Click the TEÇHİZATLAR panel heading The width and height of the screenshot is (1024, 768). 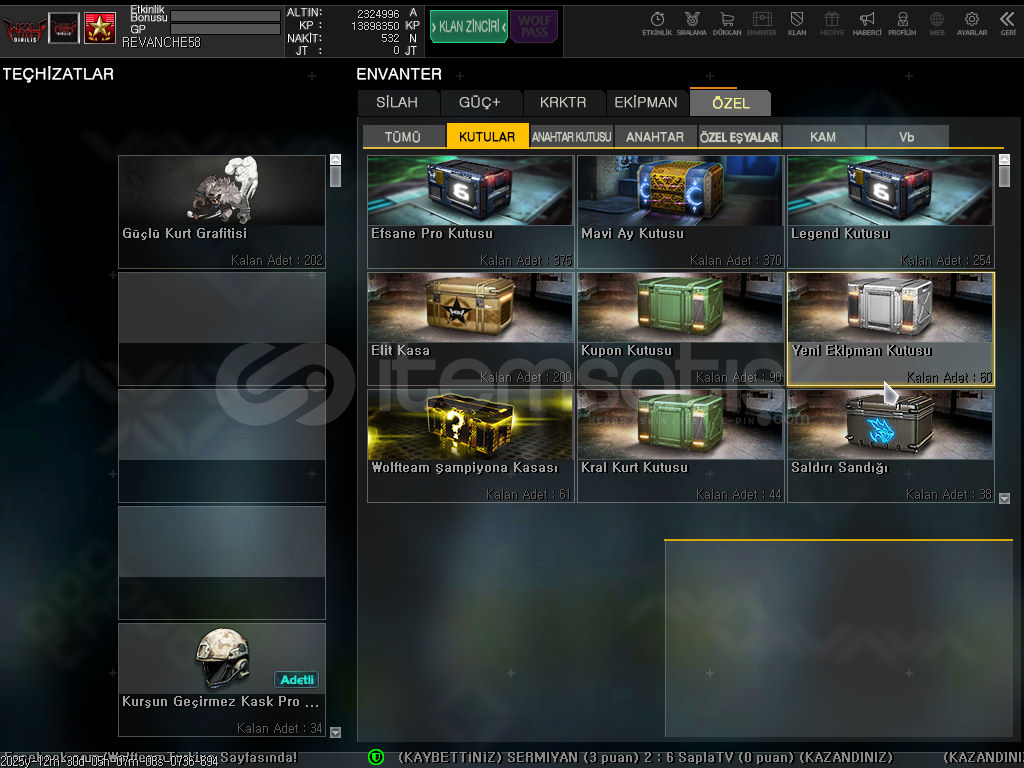pyautogui.click(x=58, y=74)
